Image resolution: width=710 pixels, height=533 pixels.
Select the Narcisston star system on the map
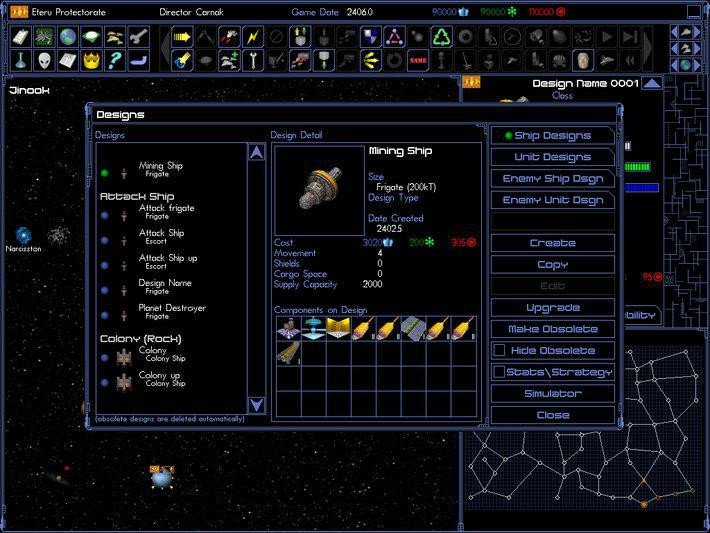24,236
